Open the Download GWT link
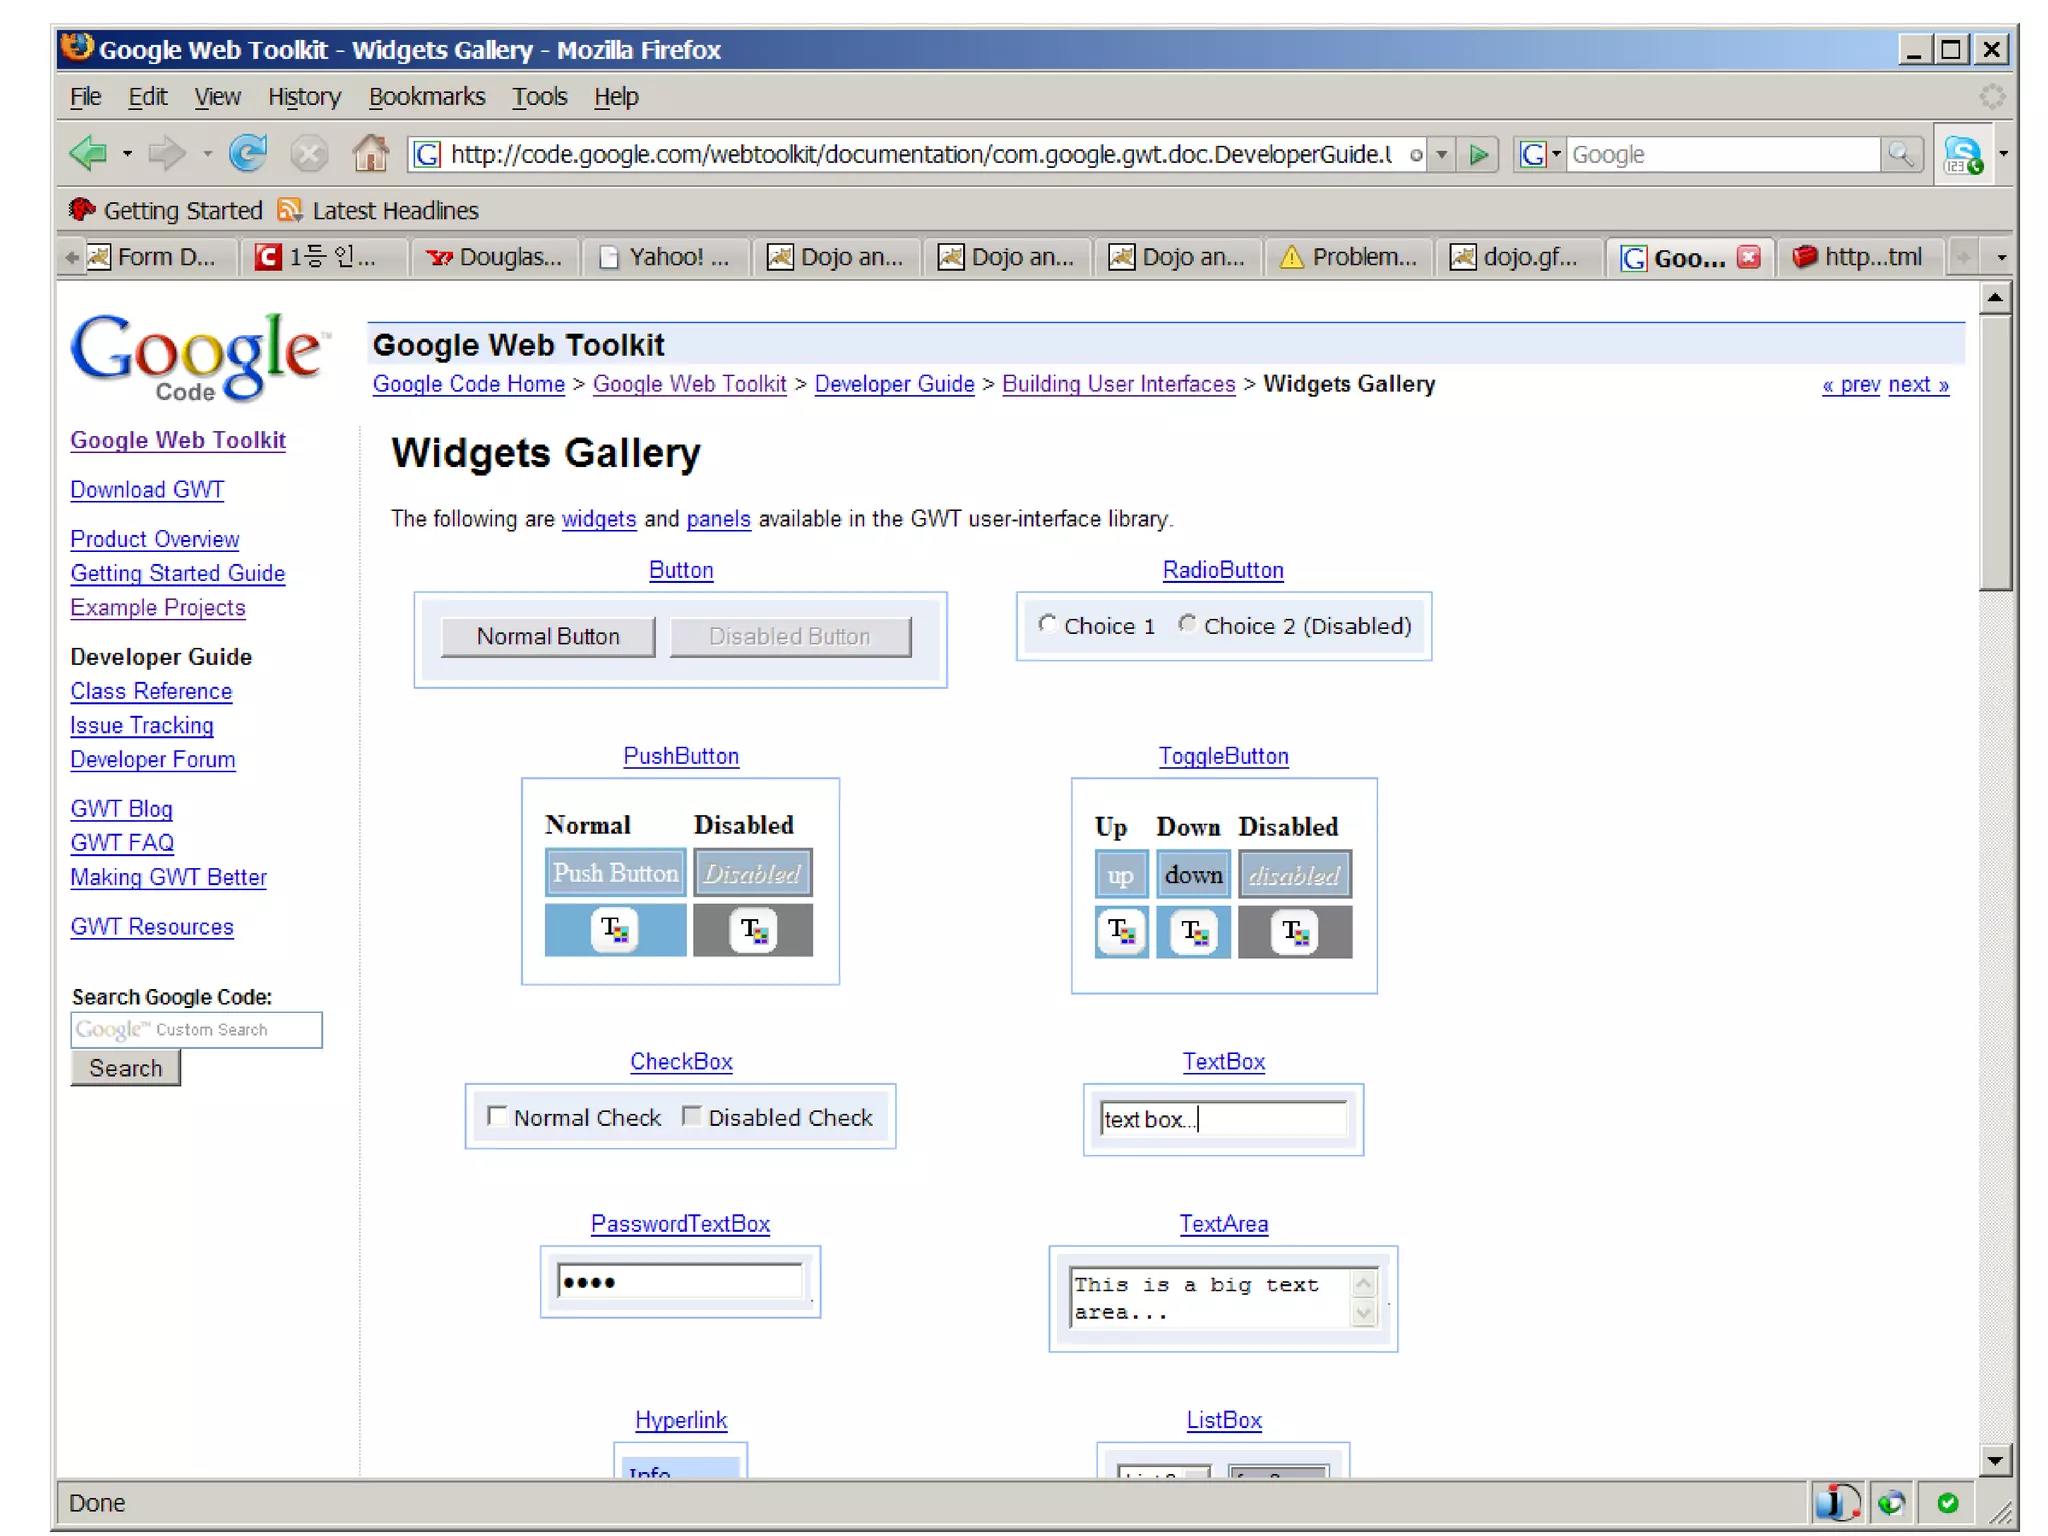The width and height of the screenshot is (2048, 1536). click(x=147, y=489)
